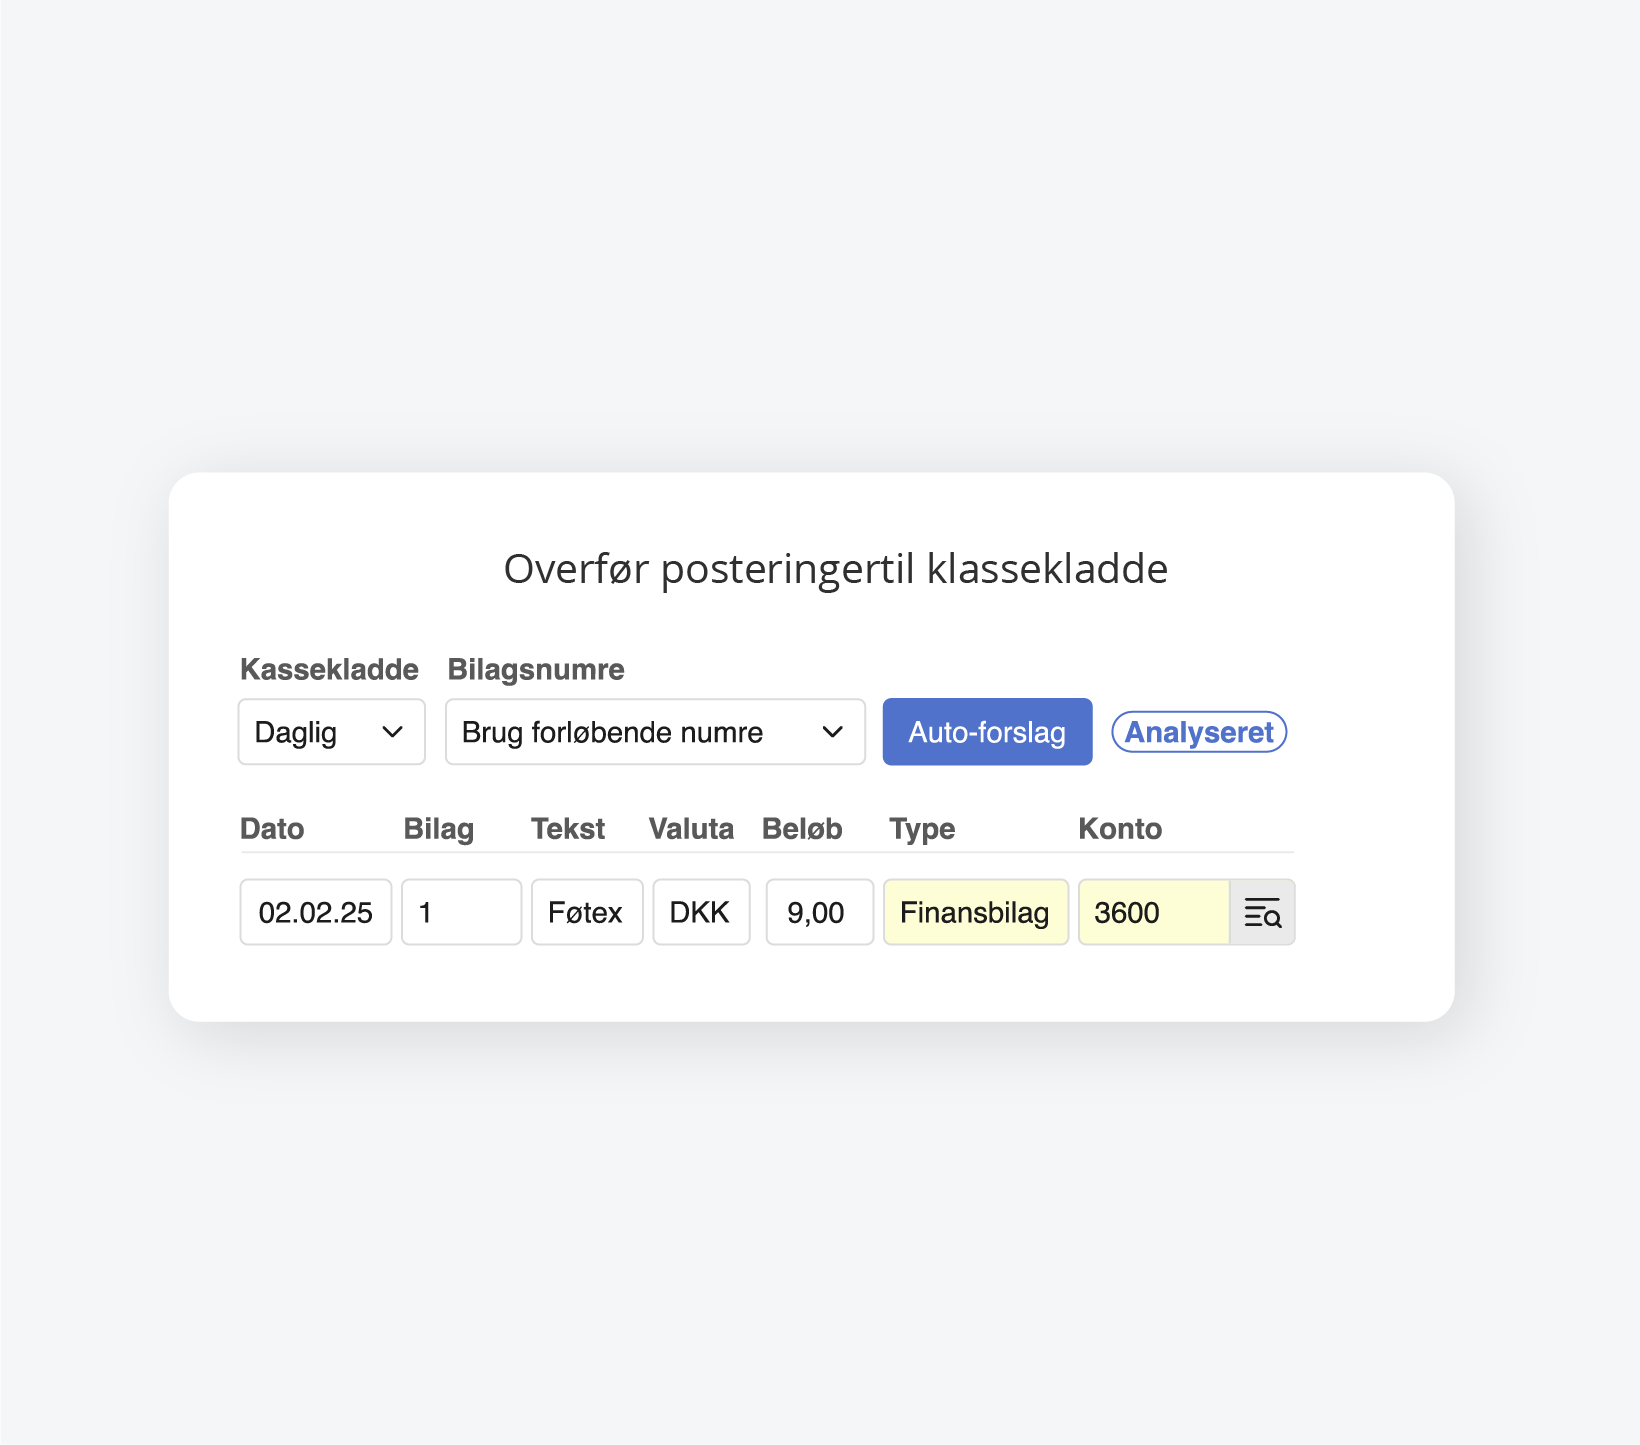
Task: Focus the Bilag number field
Action: coord(461,912)
